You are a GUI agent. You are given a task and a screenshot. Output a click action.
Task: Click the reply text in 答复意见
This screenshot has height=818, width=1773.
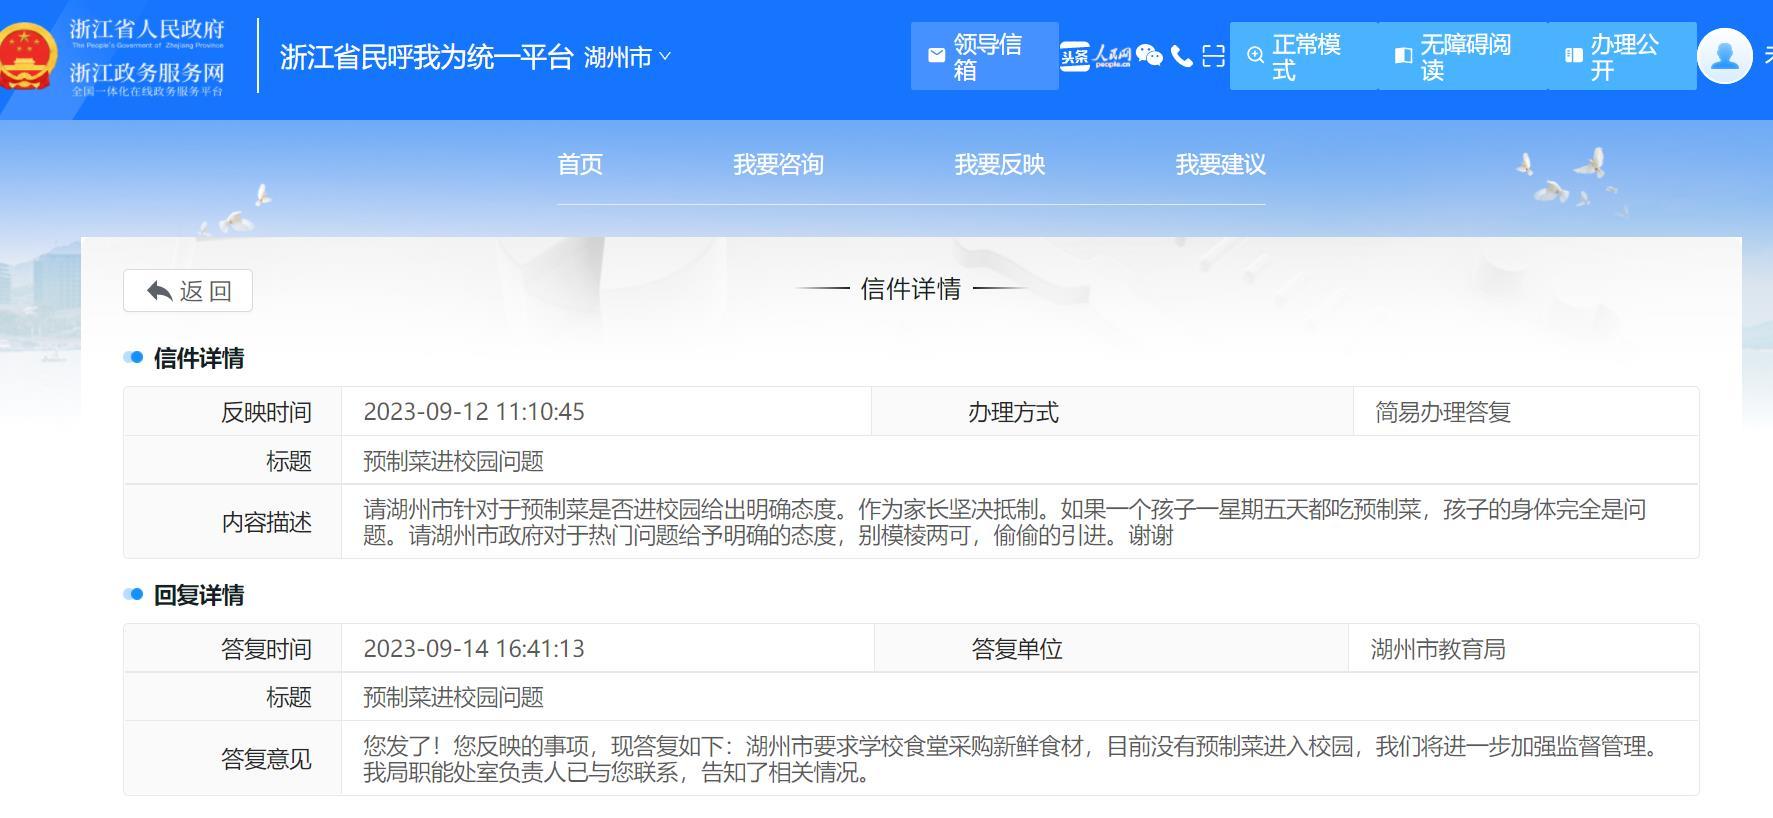click(1010, 759)
